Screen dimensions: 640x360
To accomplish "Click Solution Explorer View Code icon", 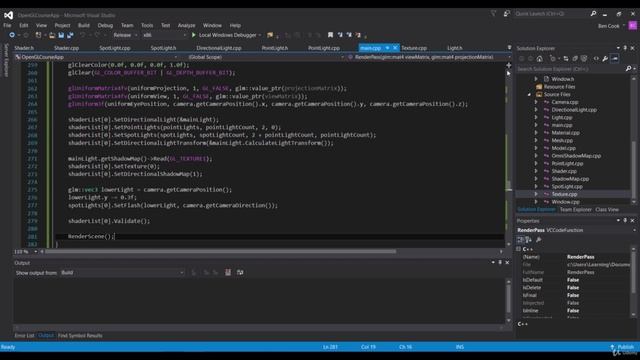I will 596,59.
